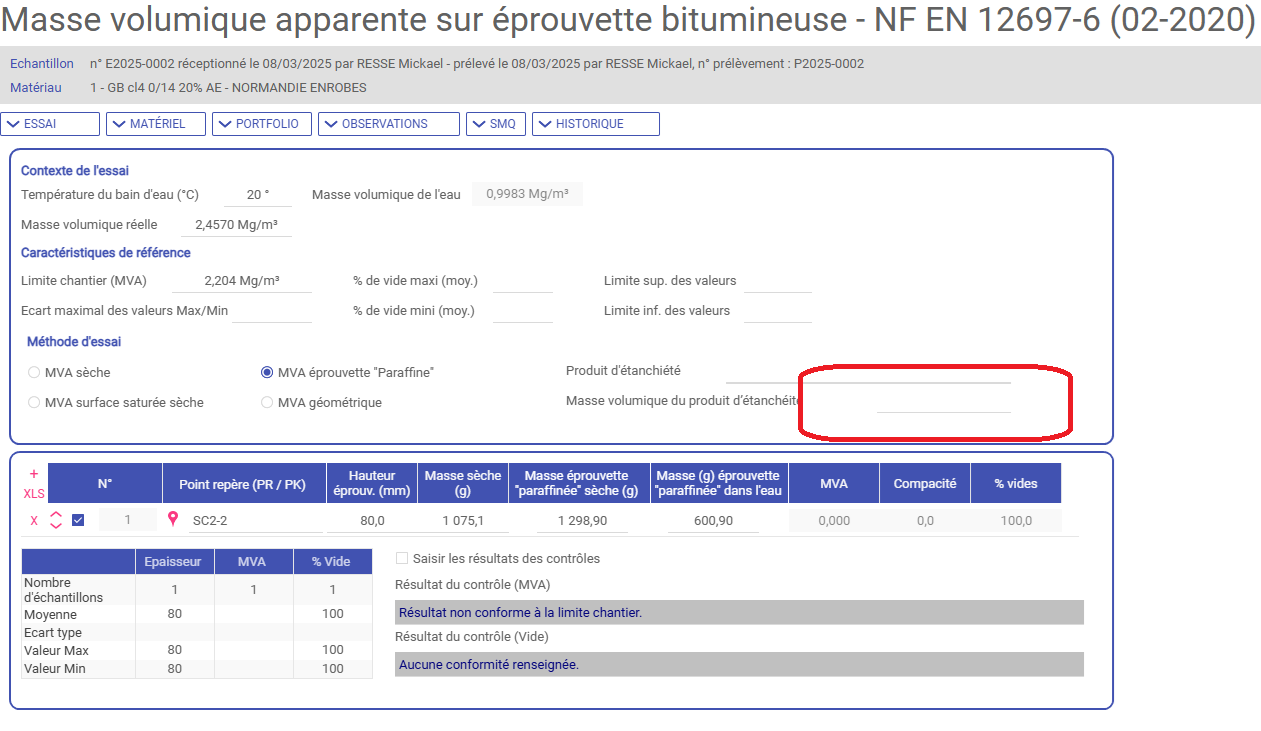Click the chevron icon on ESSAI
Screen dimensions: 1261x731
point(13,124)
